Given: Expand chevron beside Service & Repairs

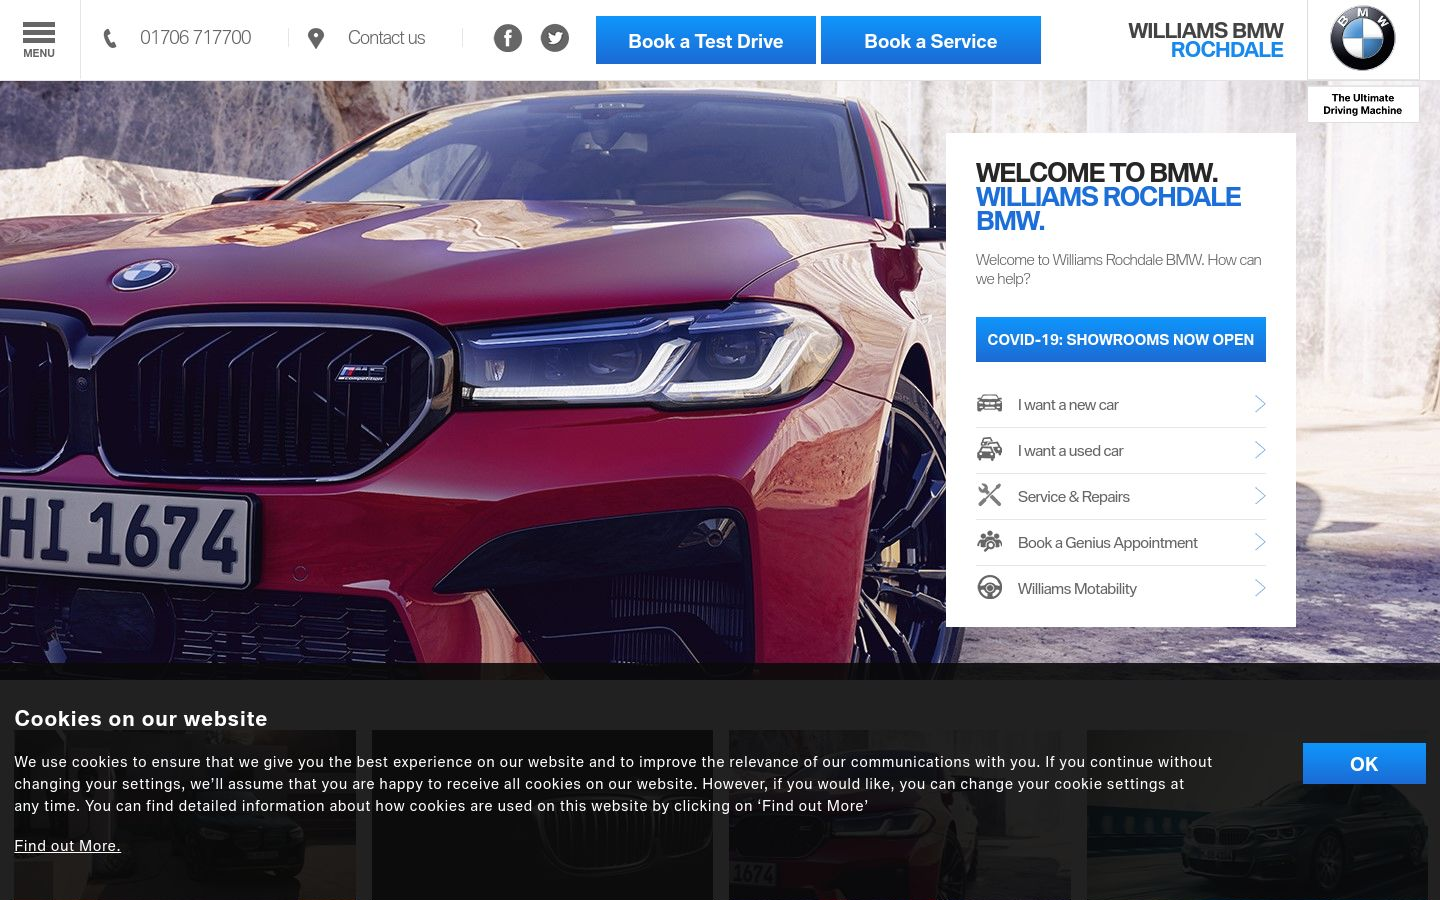Looking at the screenshot, I should click(x=1260, y=496).
